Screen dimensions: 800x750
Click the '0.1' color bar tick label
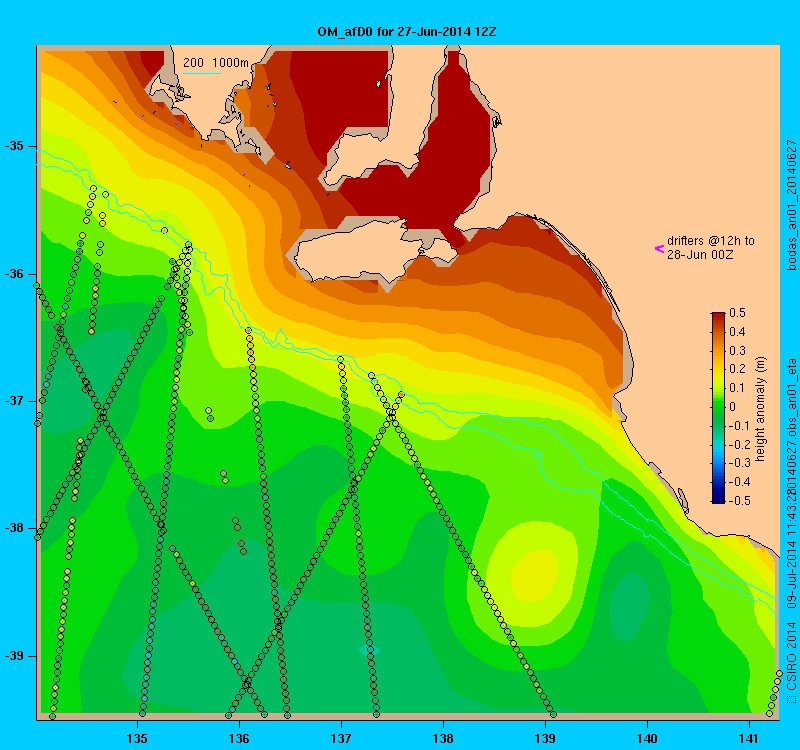(737, 388)
